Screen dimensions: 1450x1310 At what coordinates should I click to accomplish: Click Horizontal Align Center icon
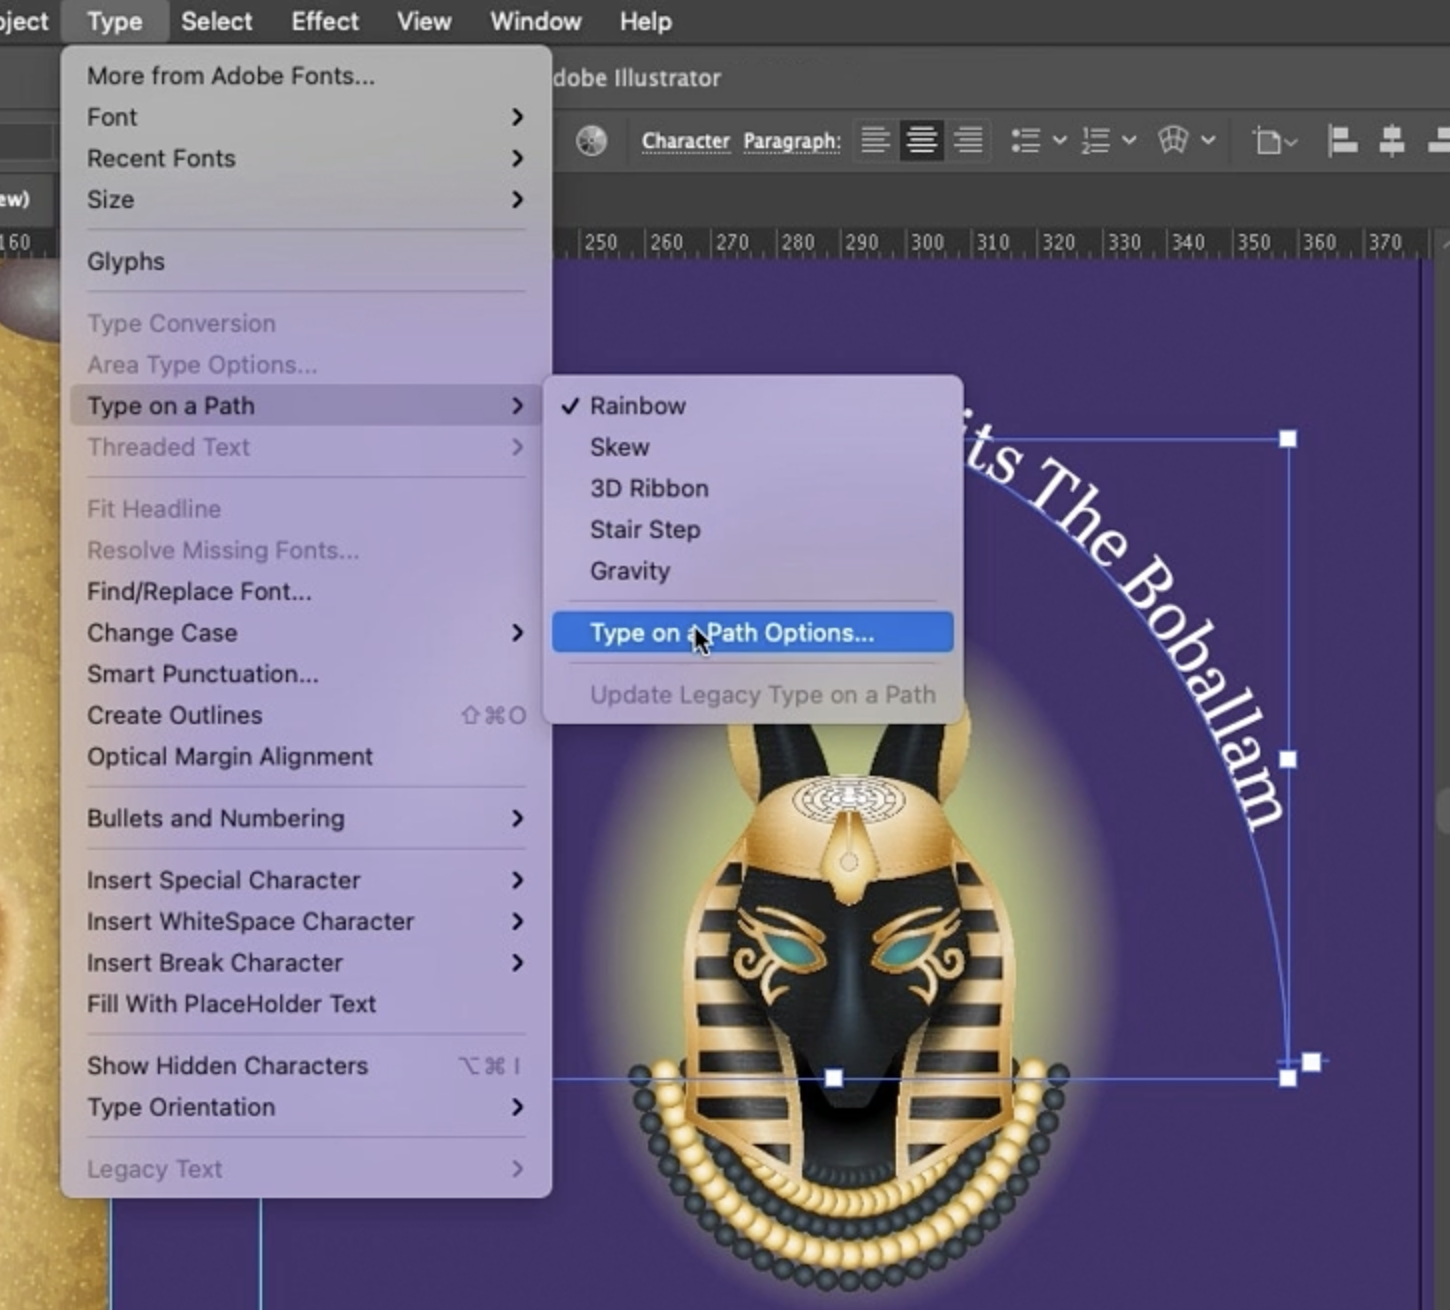(x=1391, y=141)
